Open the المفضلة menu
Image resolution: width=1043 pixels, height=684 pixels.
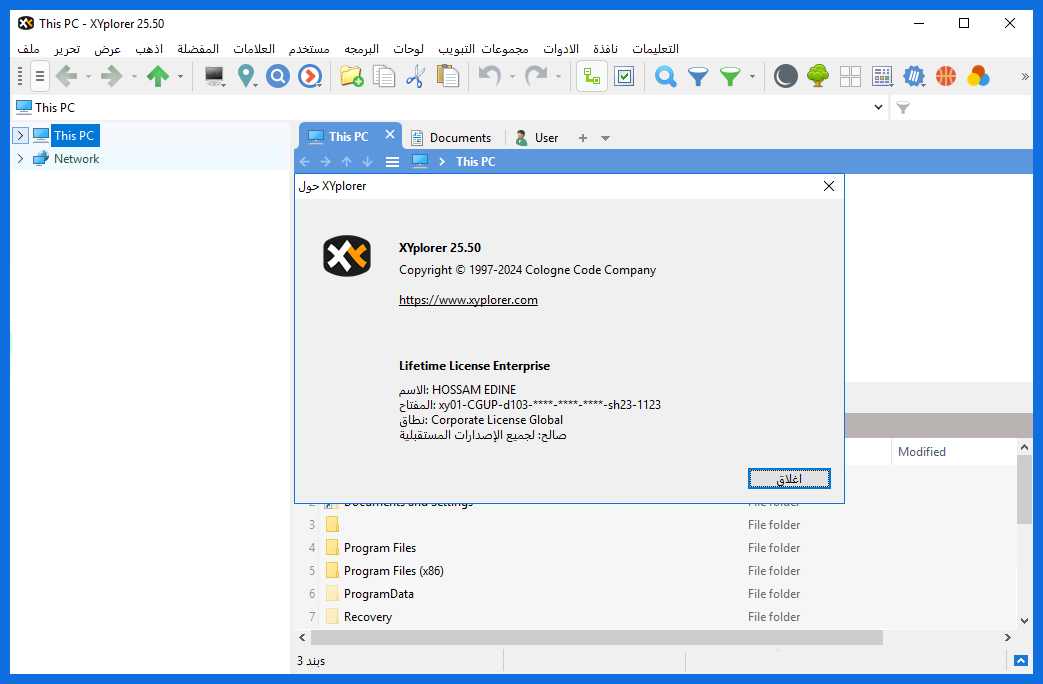(x=198, y=49)
